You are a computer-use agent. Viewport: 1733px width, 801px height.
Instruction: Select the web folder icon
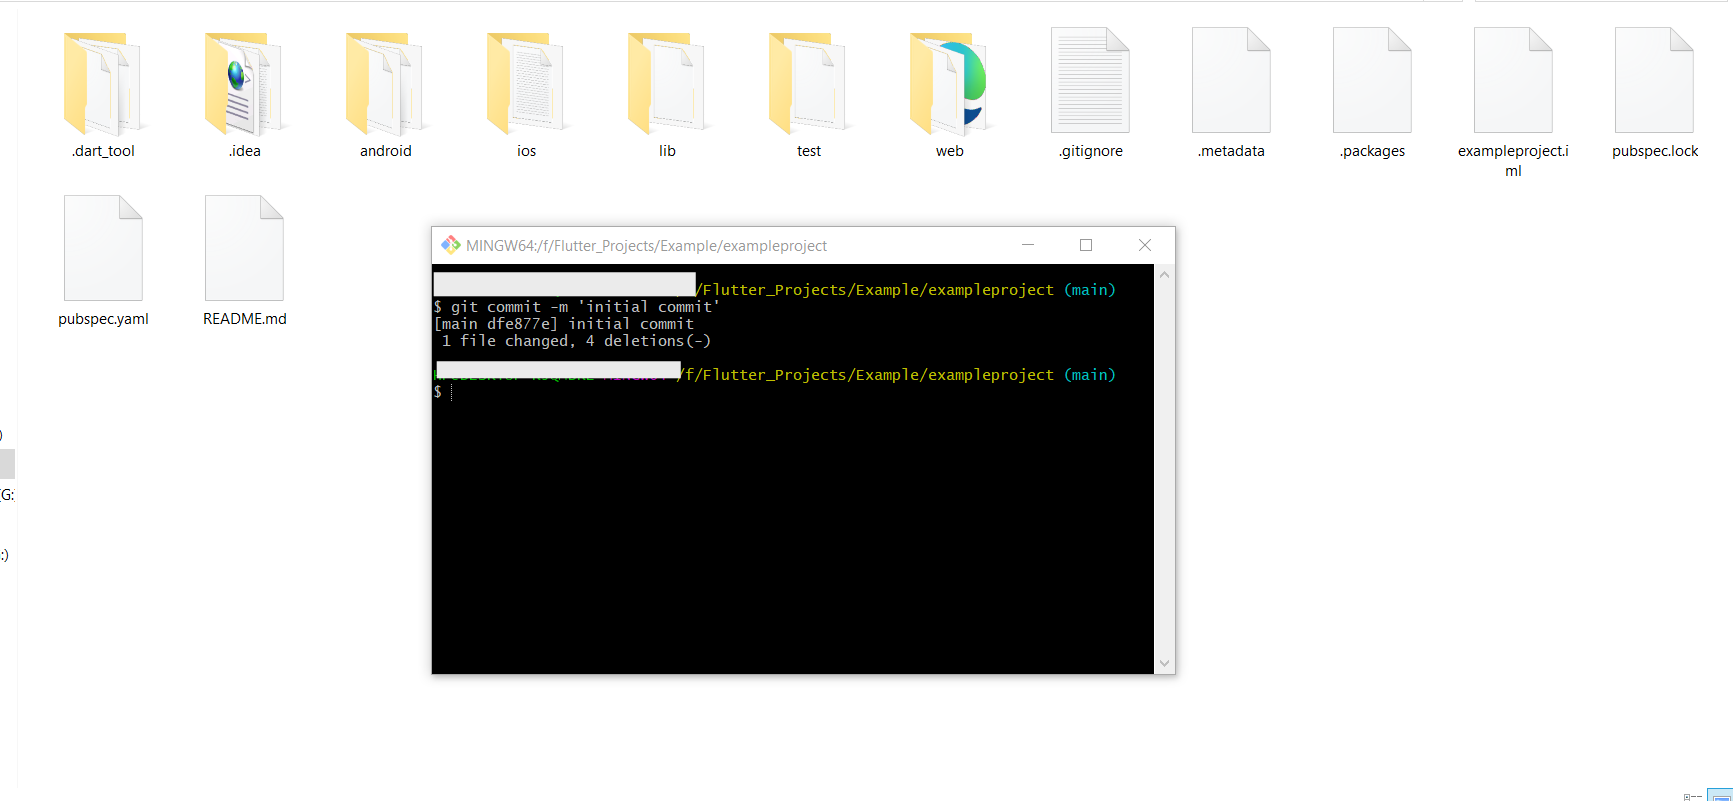pyautogui.click(x=949, y=84)
